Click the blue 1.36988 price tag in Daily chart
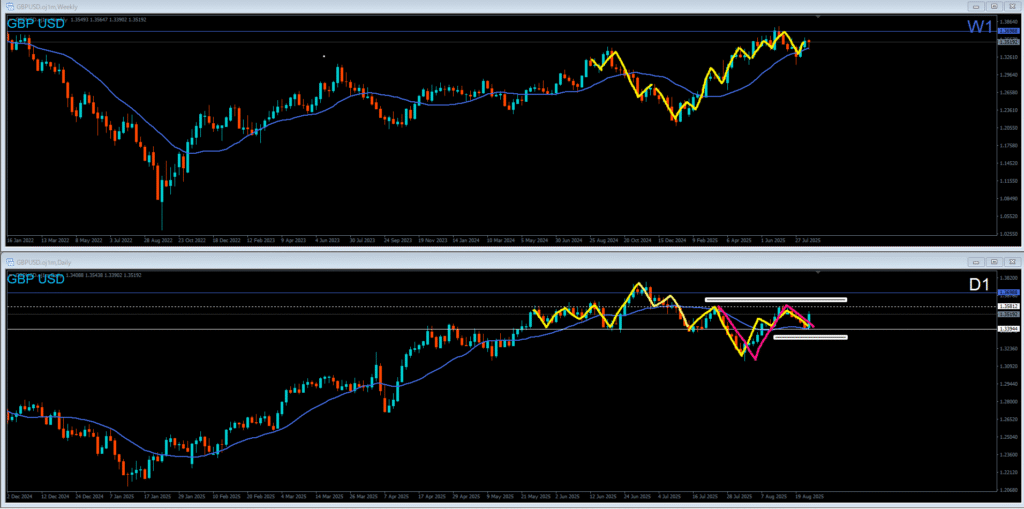This screenshot has height=509, width=1024. click(1007, 293)
